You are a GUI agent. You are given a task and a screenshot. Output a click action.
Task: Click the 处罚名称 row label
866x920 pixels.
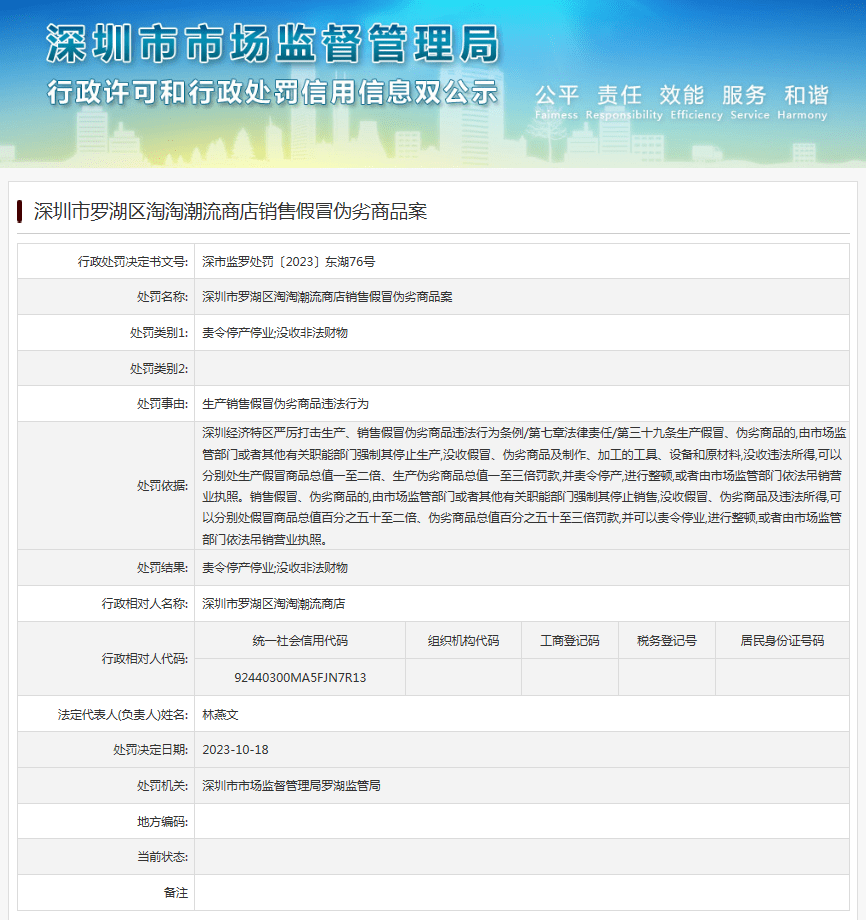point(162,297)
